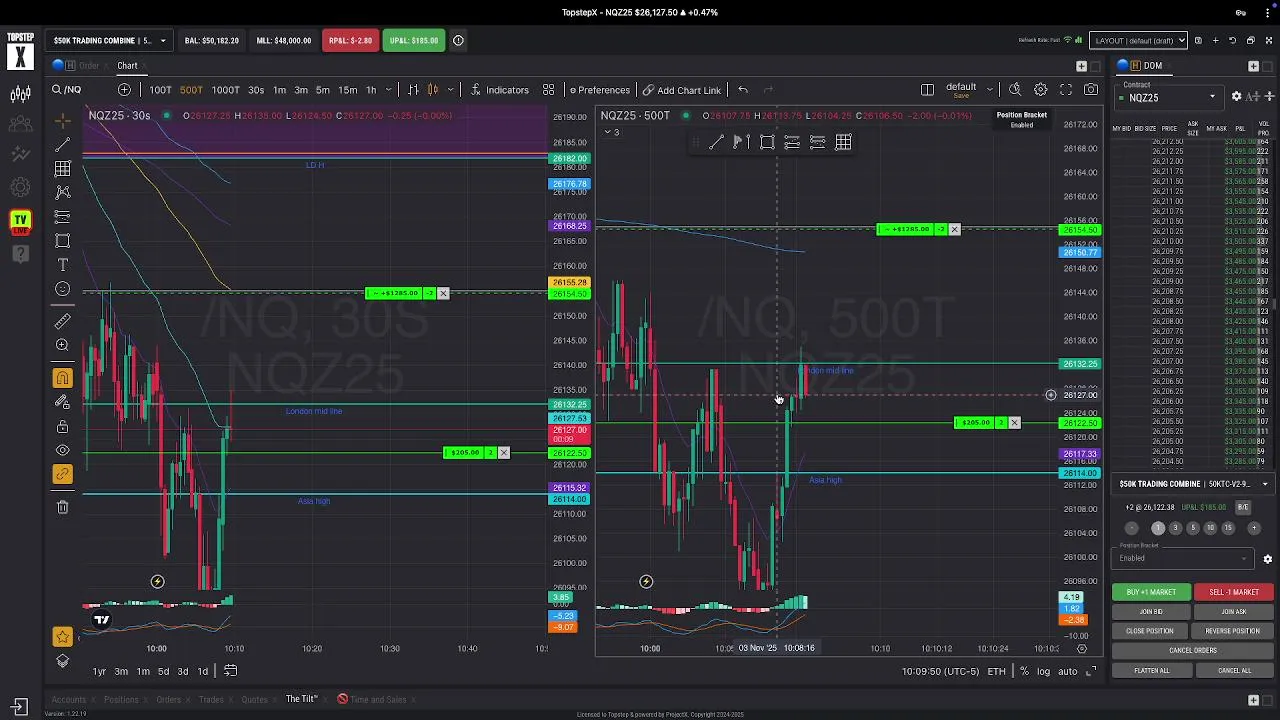Increase quantity with the plus button
1280x720 pixels.
pyautogui.click(x=1254, y=528)
